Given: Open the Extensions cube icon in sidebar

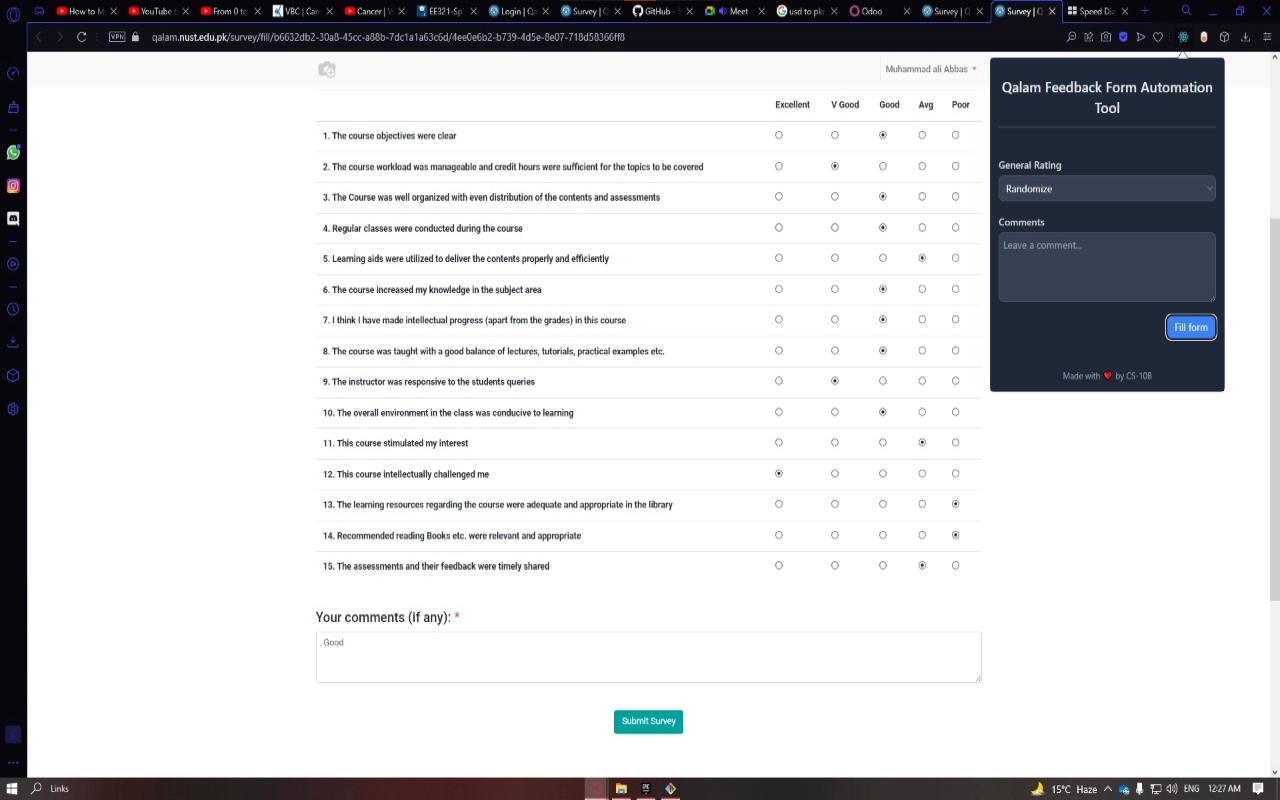Looking at the screenshot, I should [13, 375].
